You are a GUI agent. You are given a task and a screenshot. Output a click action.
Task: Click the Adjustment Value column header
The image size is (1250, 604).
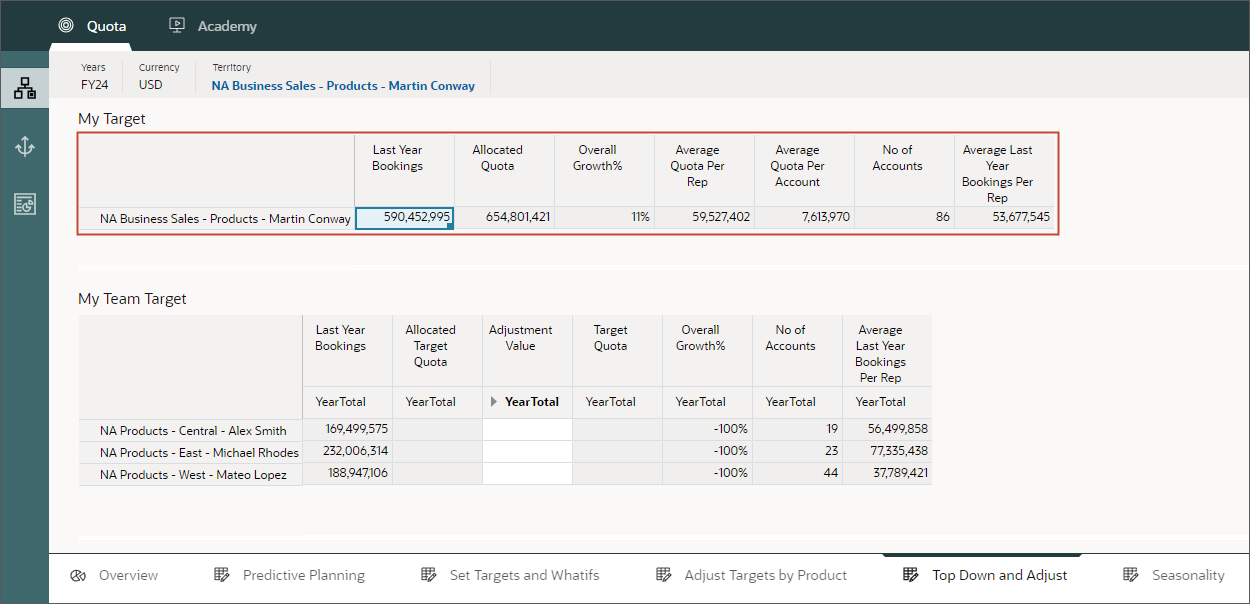coord(527,351)
